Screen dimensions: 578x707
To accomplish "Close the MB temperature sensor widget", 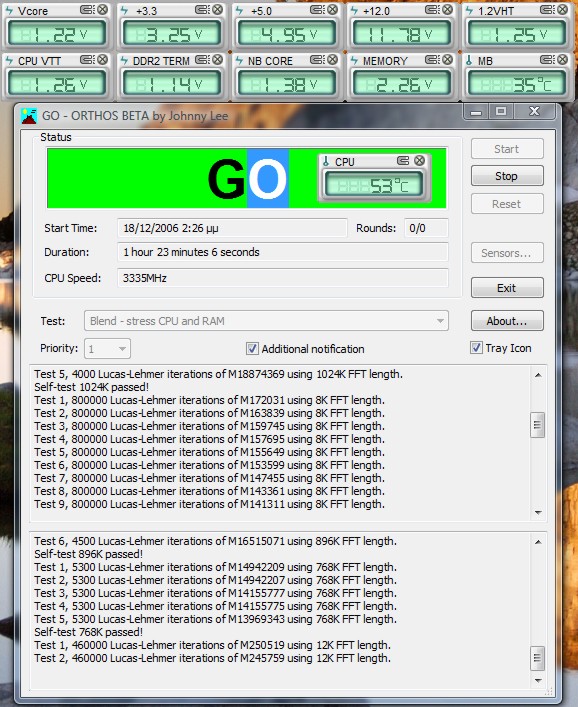I will click(x=563, y=60).
